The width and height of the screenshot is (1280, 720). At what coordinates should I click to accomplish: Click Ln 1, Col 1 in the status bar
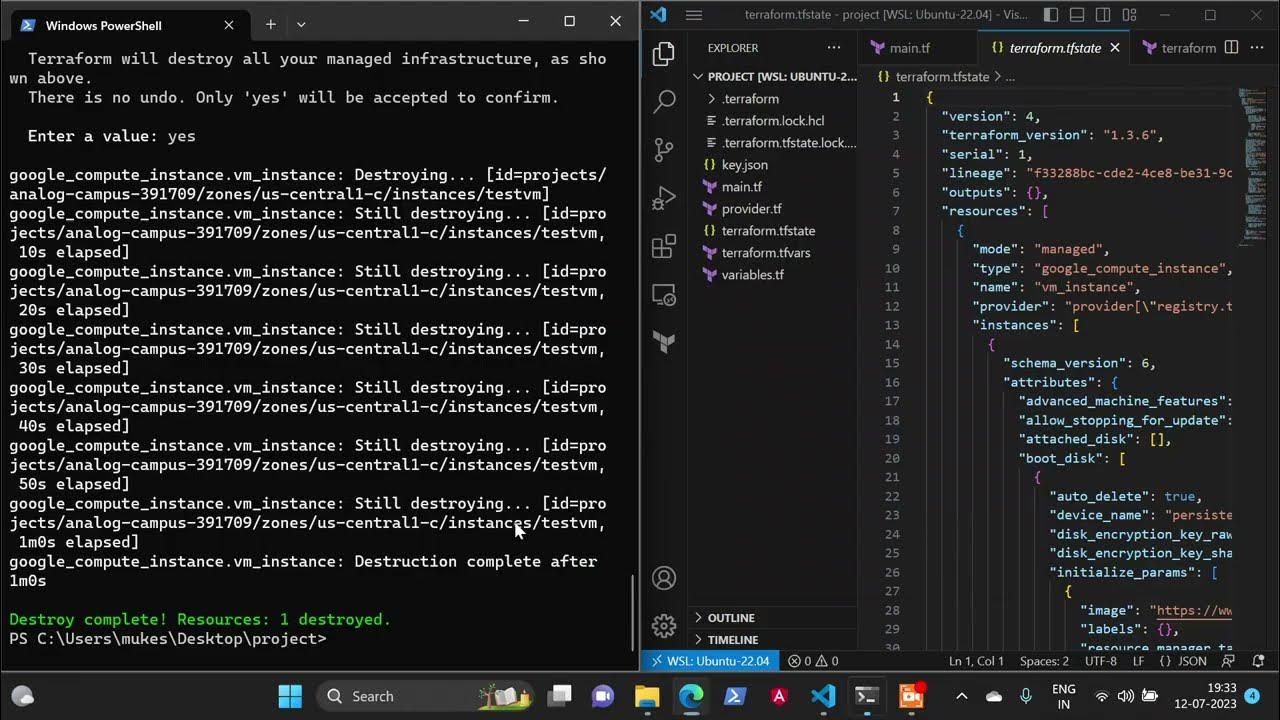tap(975, 661)
